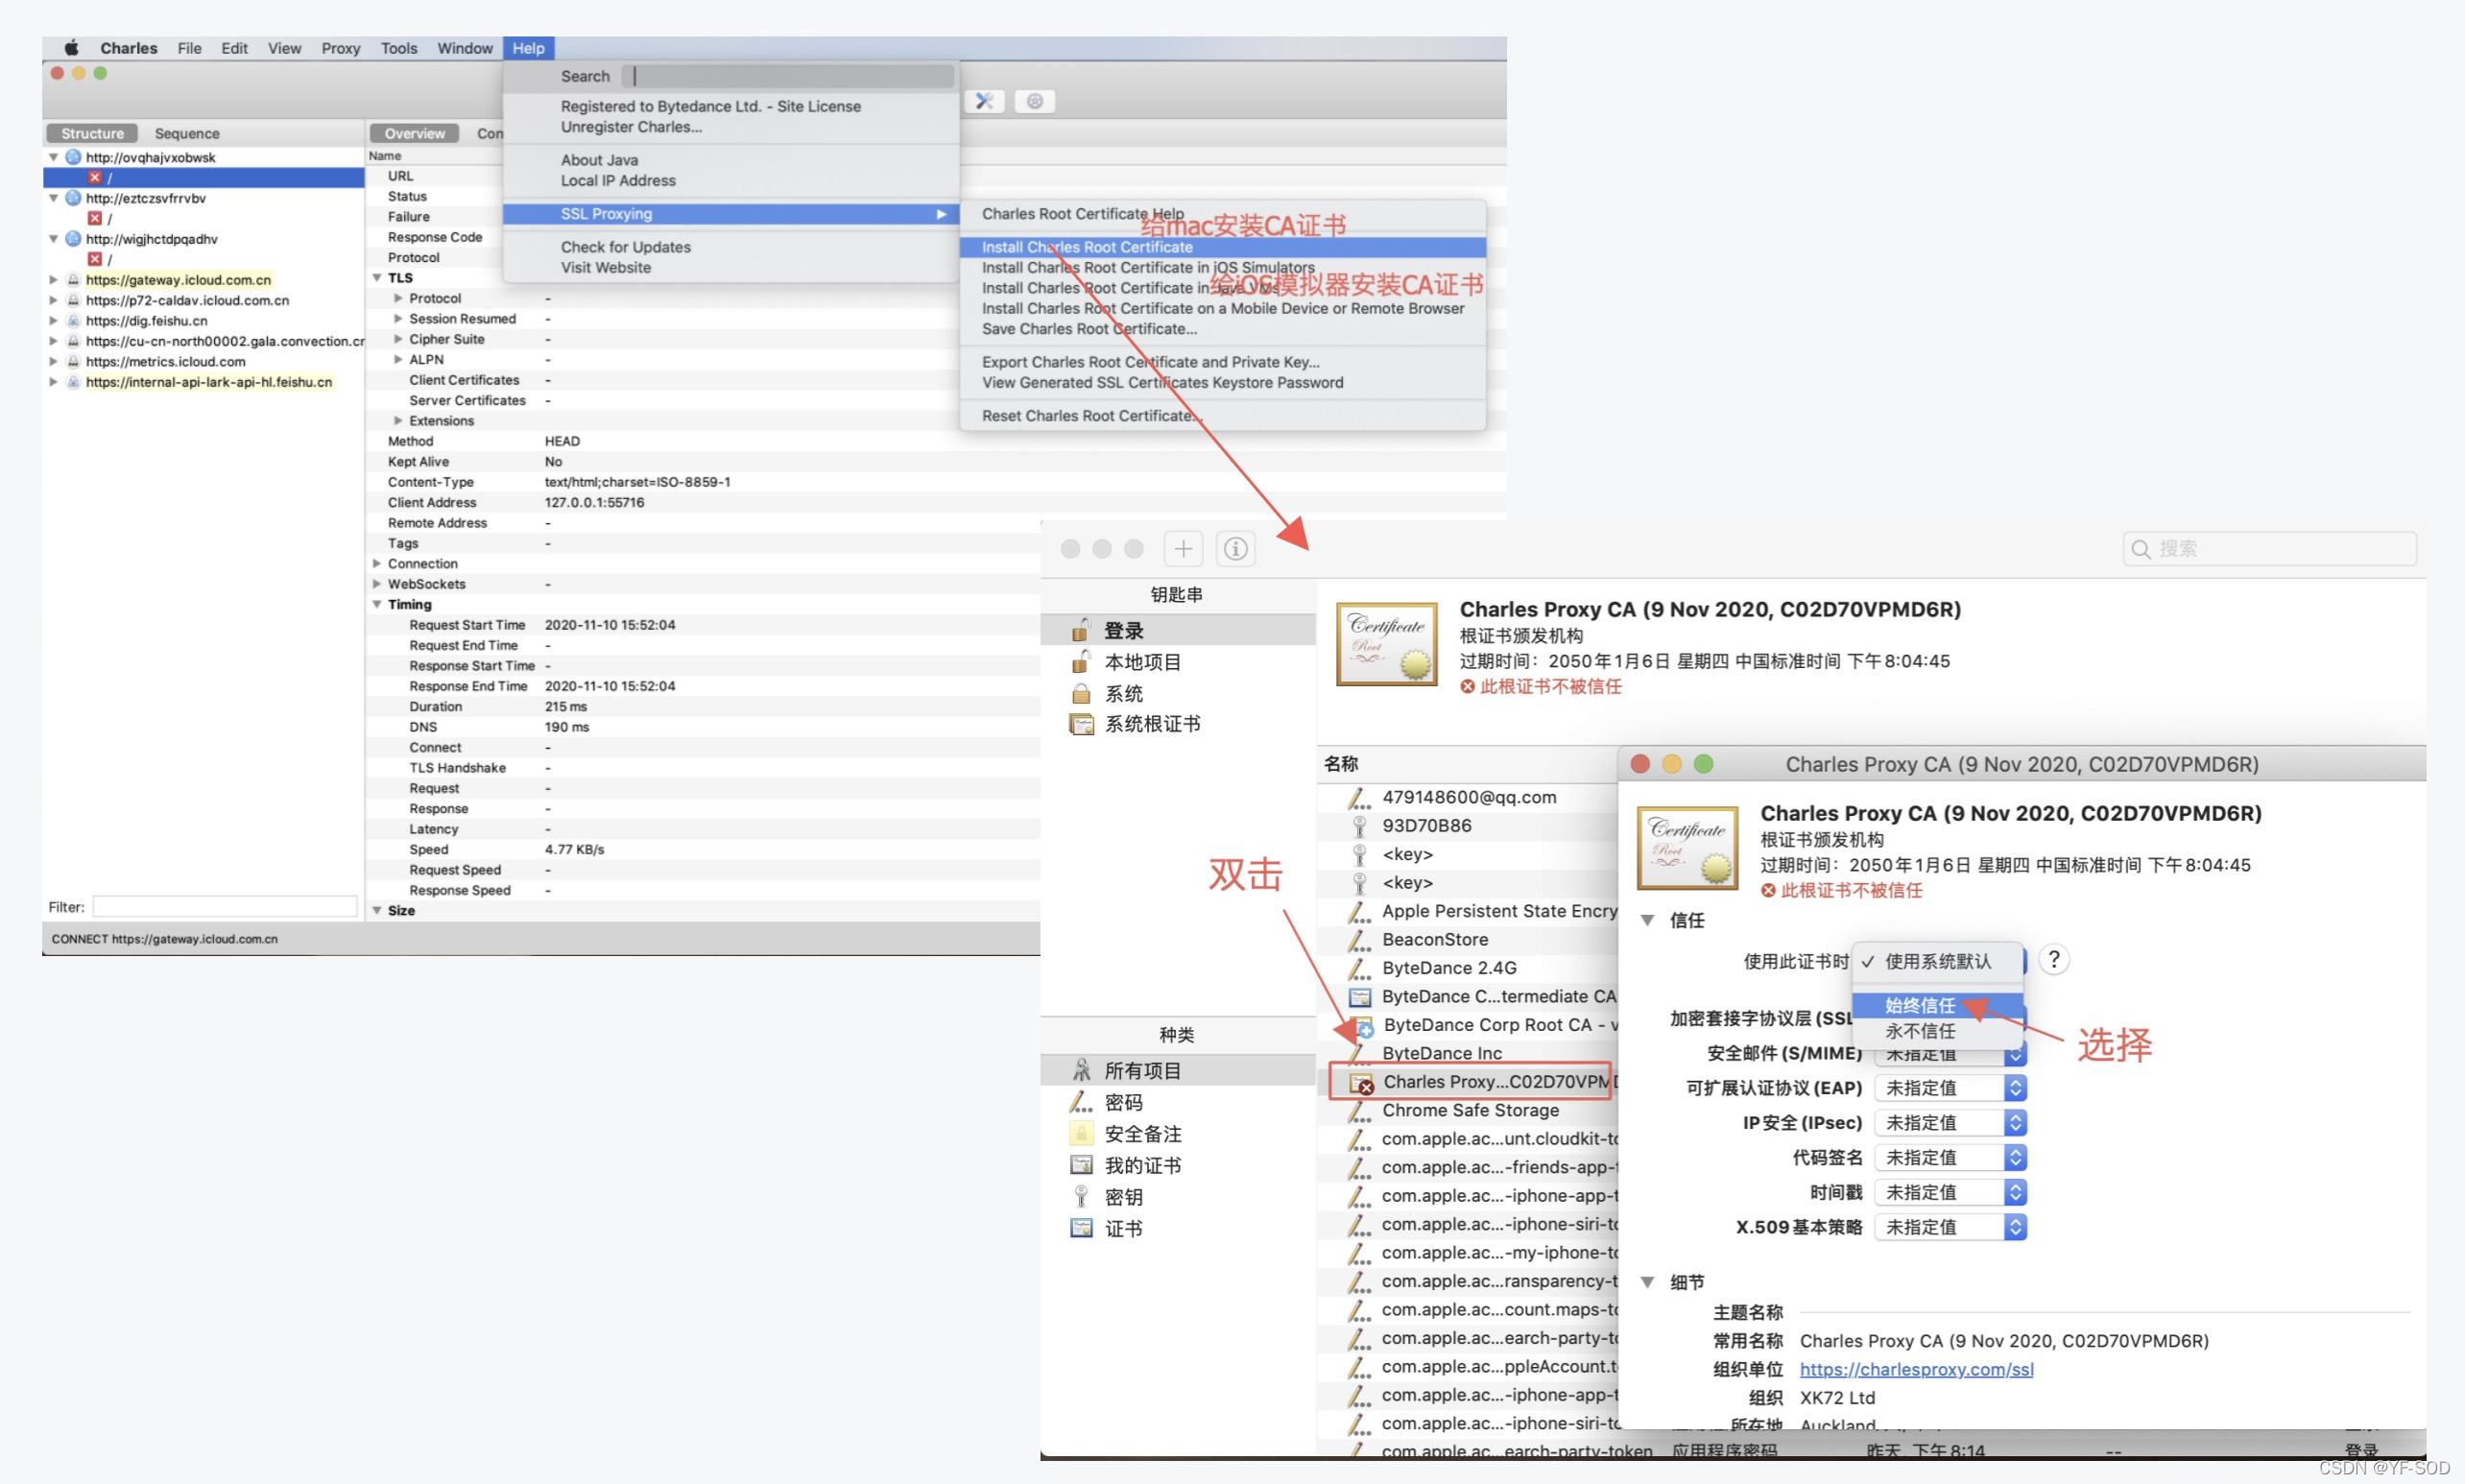This screenshot has height=1484, width=2465.
Task: Click Save Charles Root Certificate... menu item
Action: point(1089,329)
